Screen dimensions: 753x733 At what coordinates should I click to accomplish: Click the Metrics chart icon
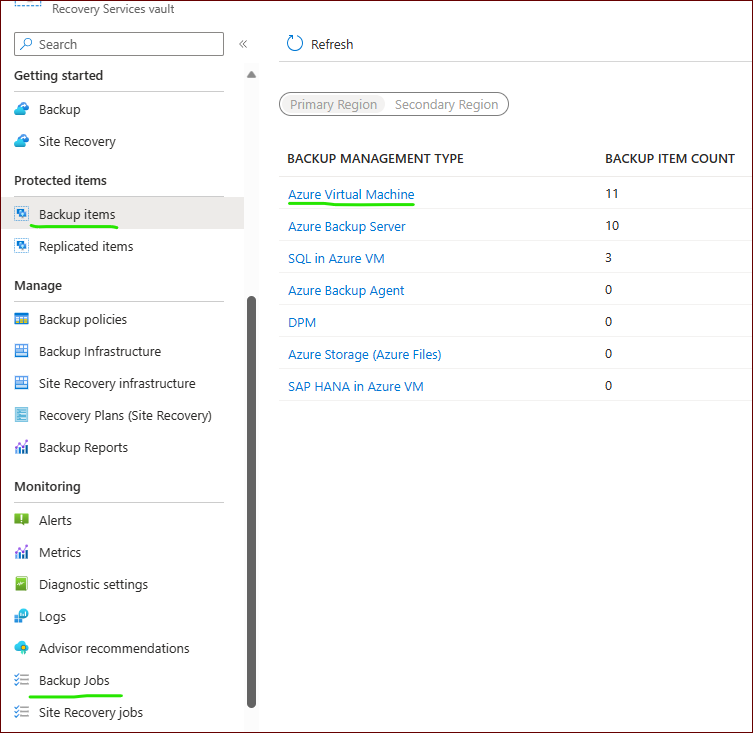coord(22,552)
